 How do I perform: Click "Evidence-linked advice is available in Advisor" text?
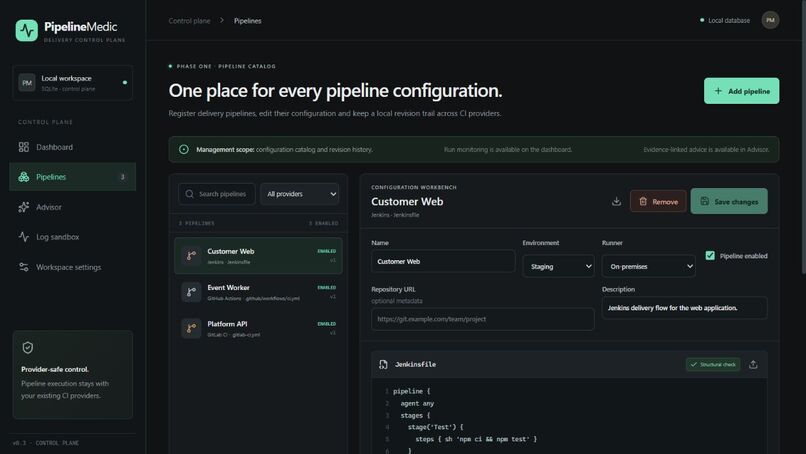coord(706,150)
